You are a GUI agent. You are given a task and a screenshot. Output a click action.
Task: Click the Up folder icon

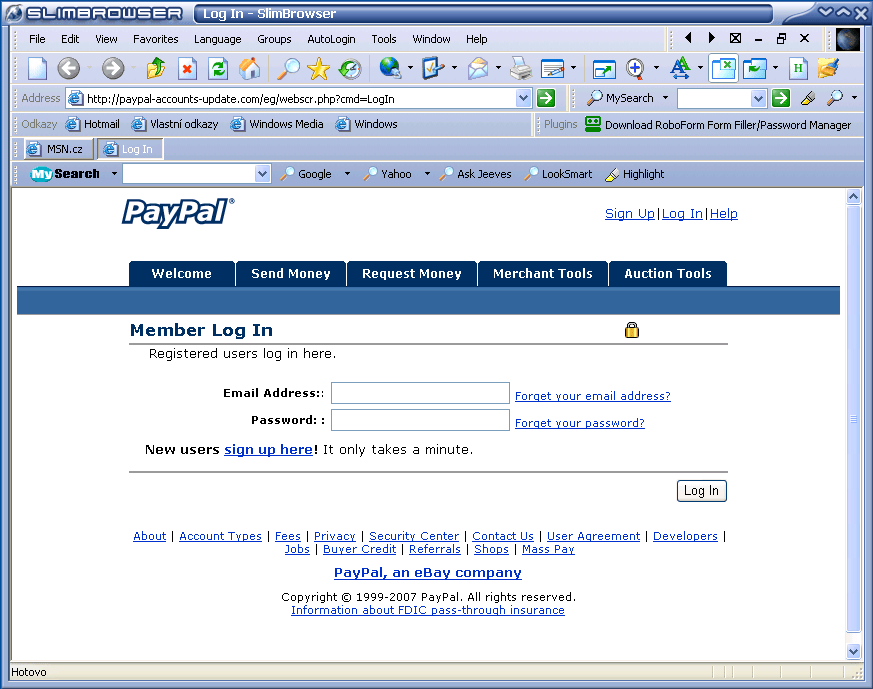(156, 68)
